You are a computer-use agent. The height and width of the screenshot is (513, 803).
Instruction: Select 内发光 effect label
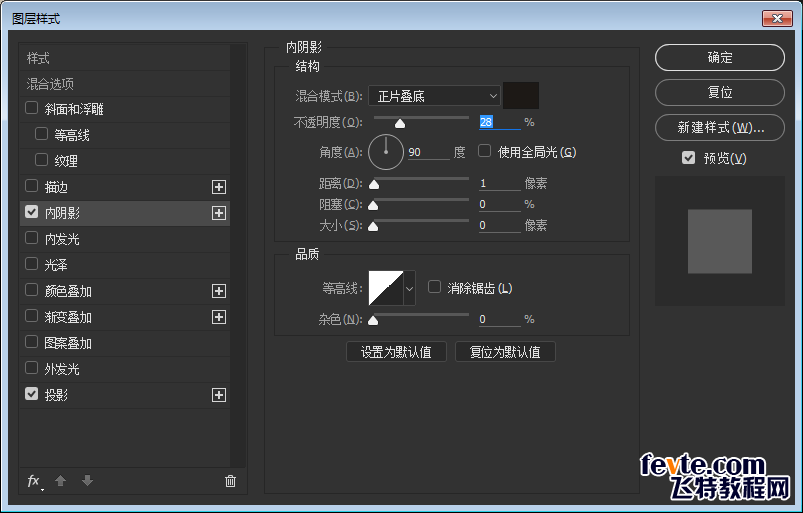point(62,239)
